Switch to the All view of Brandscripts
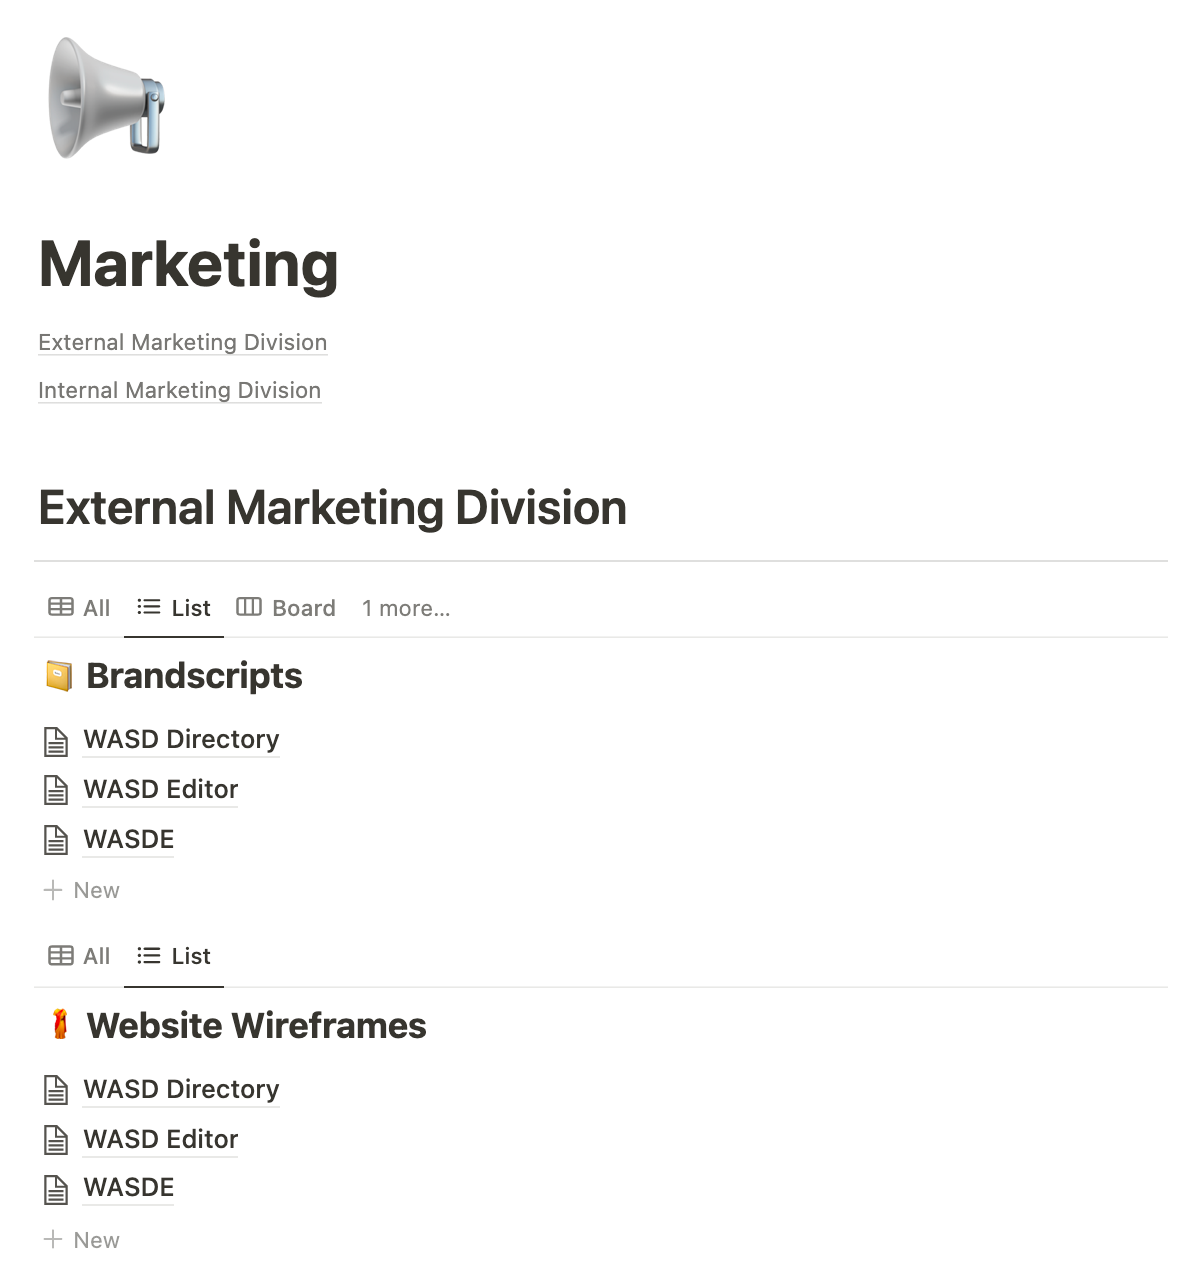1196x1270 pixels. tap(78, 607)
